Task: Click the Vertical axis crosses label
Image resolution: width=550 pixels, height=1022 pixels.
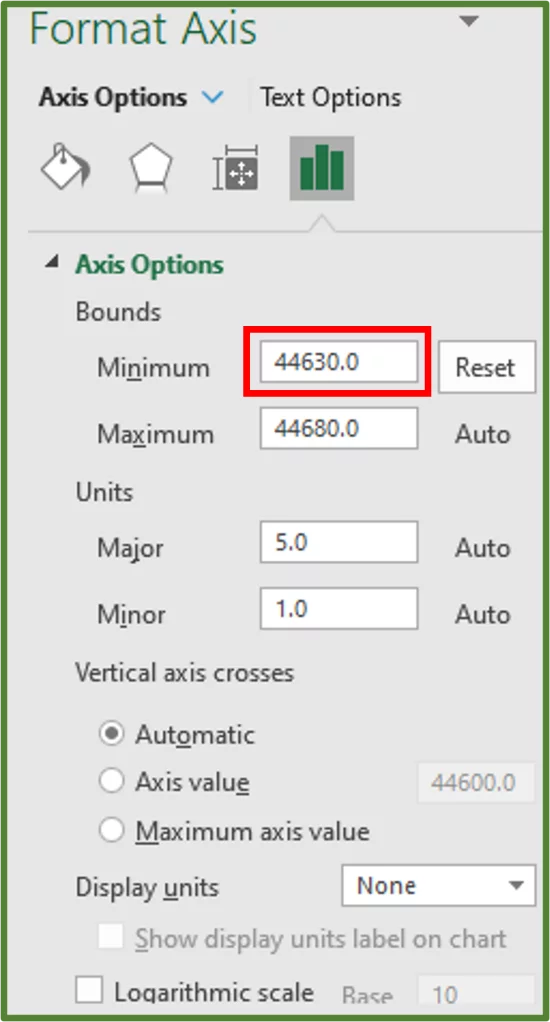Action: [184, 672]
